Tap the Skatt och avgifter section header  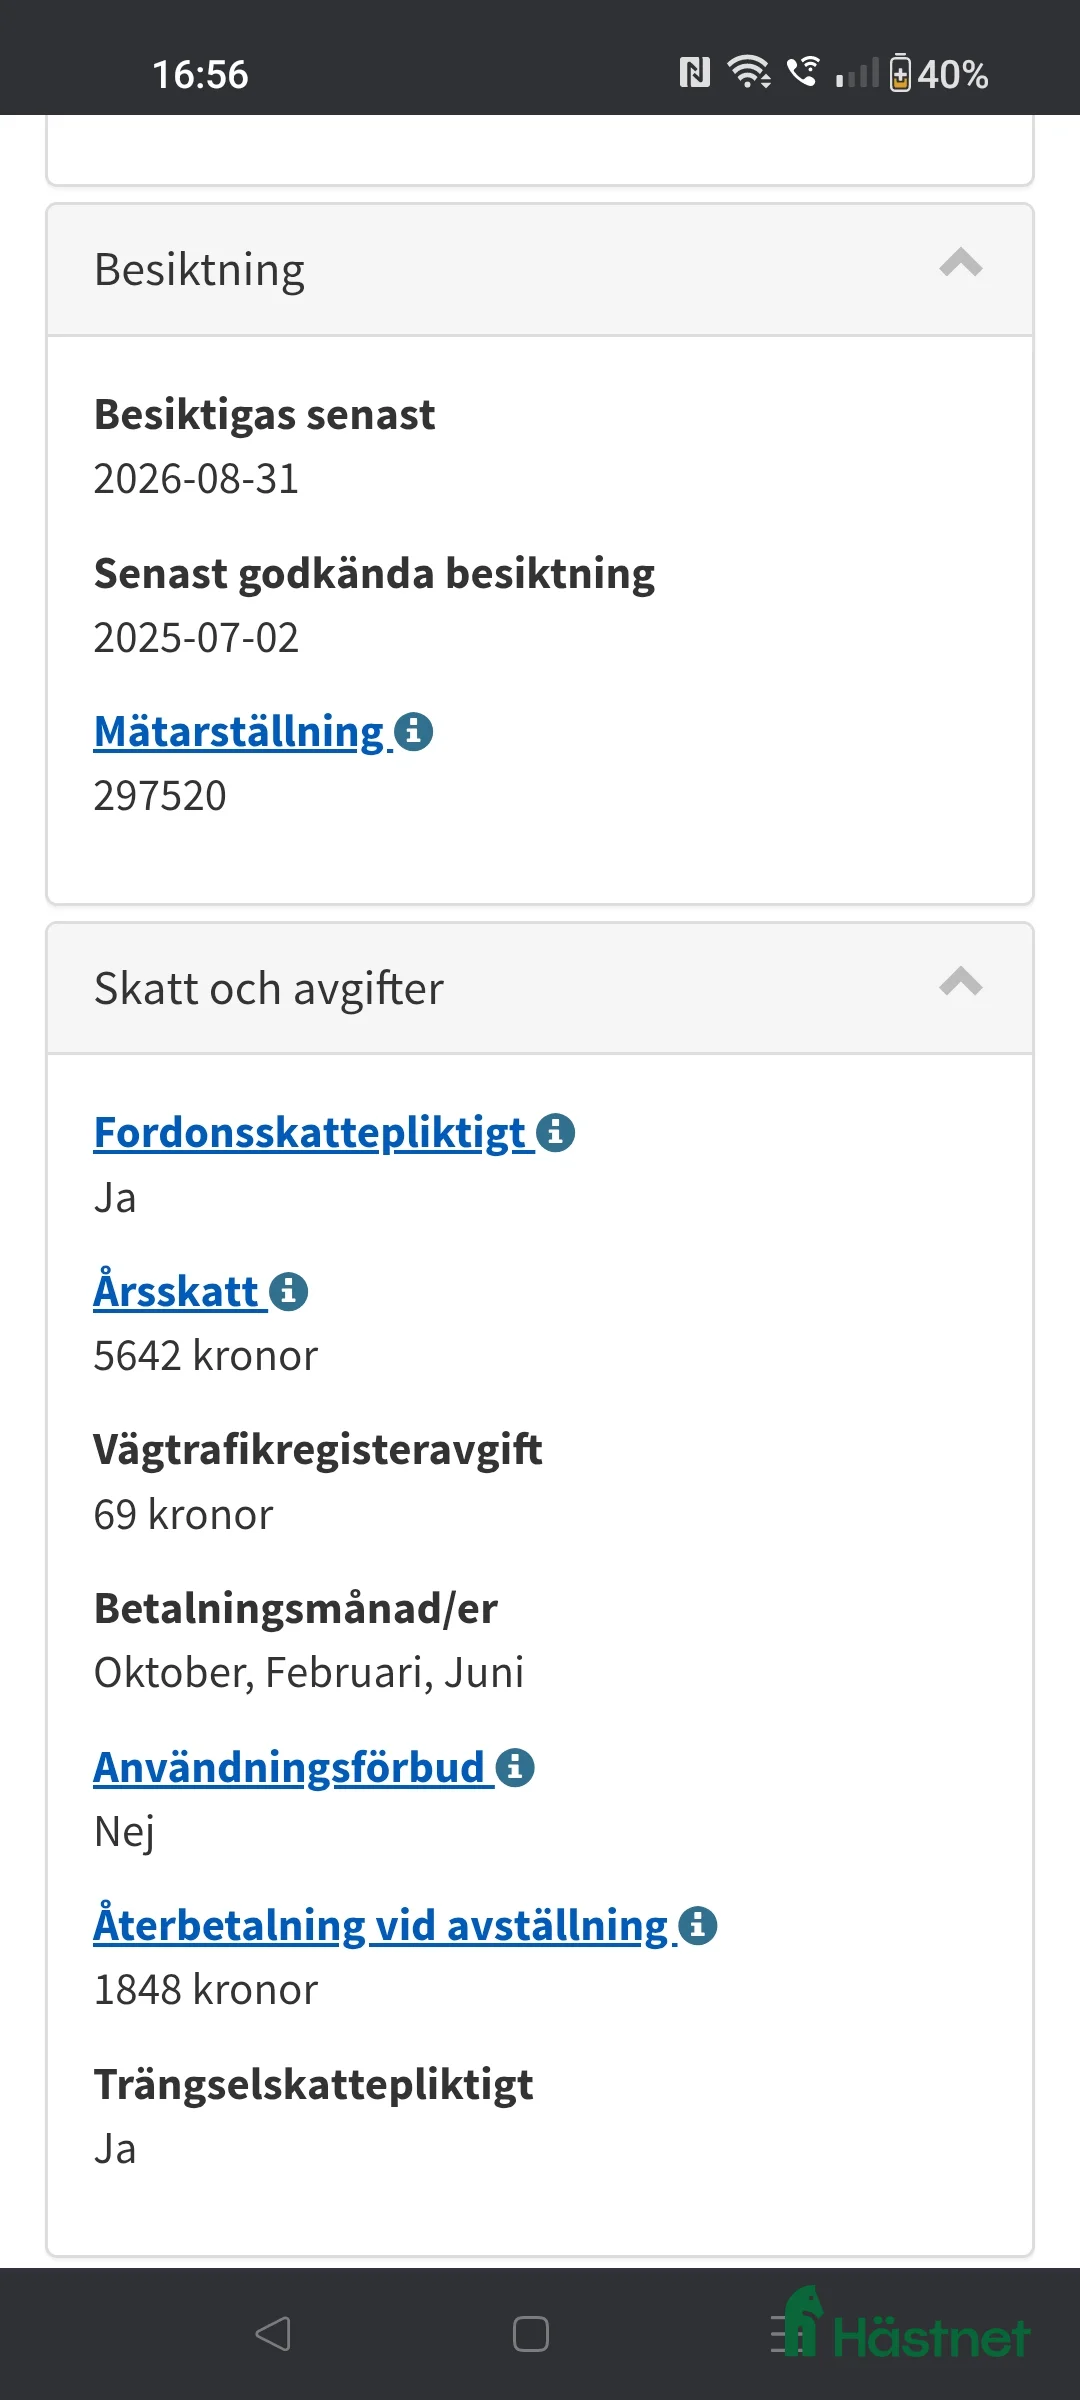(x=268, y=988)
